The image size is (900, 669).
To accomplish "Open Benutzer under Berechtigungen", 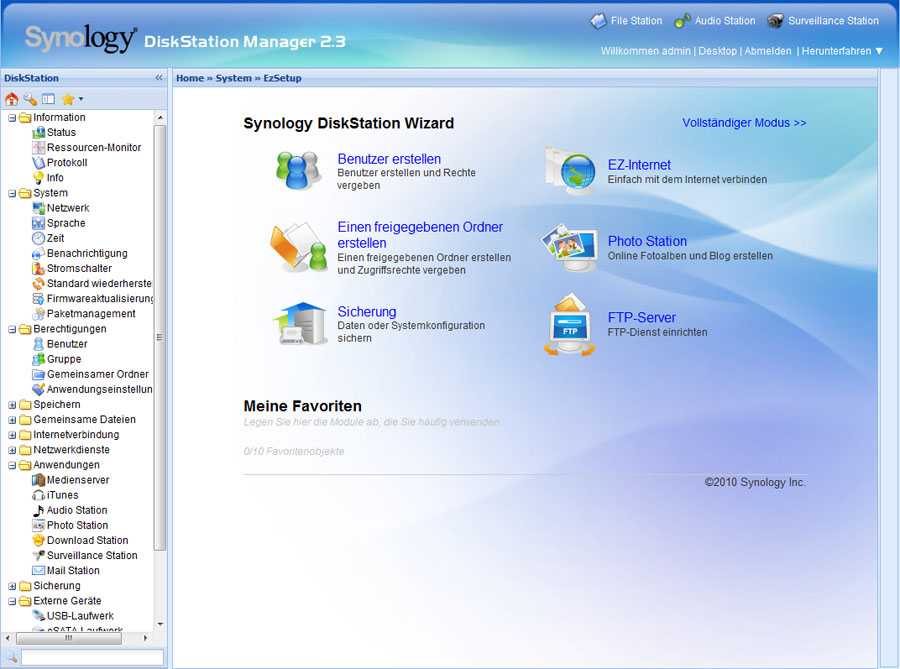I will pos(60,344).
